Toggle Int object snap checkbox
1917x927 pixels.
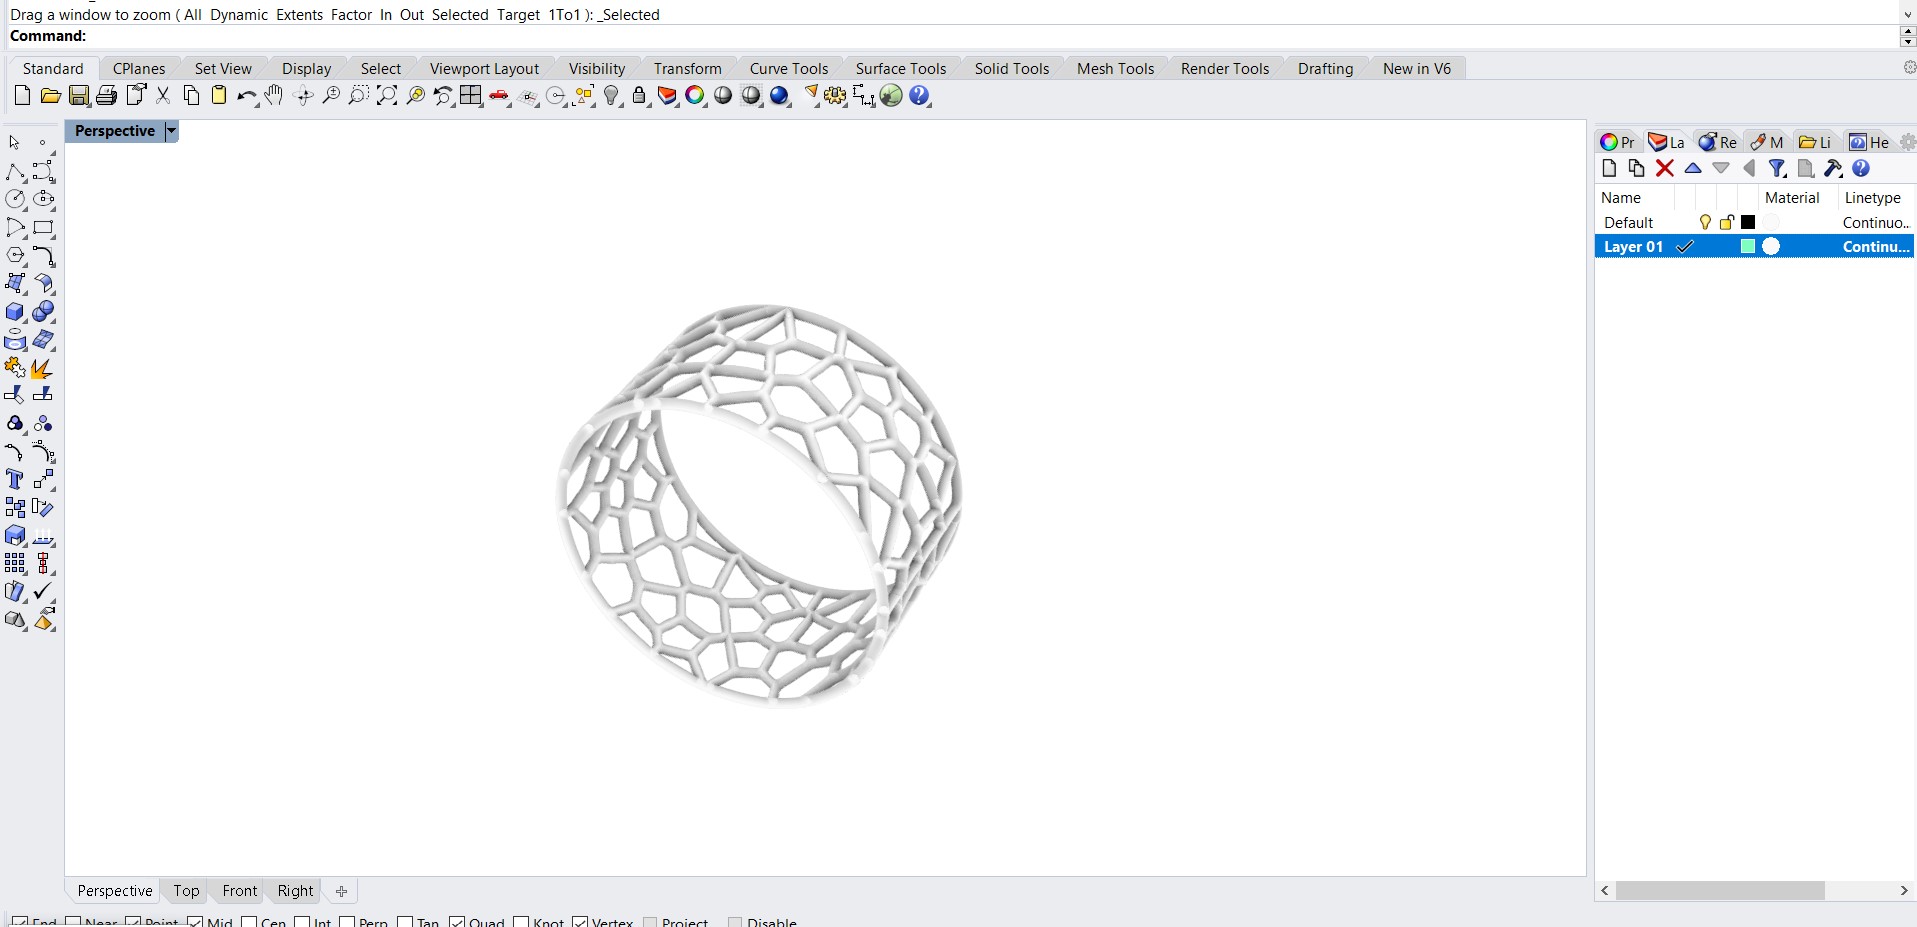click(x=302, y=922)
